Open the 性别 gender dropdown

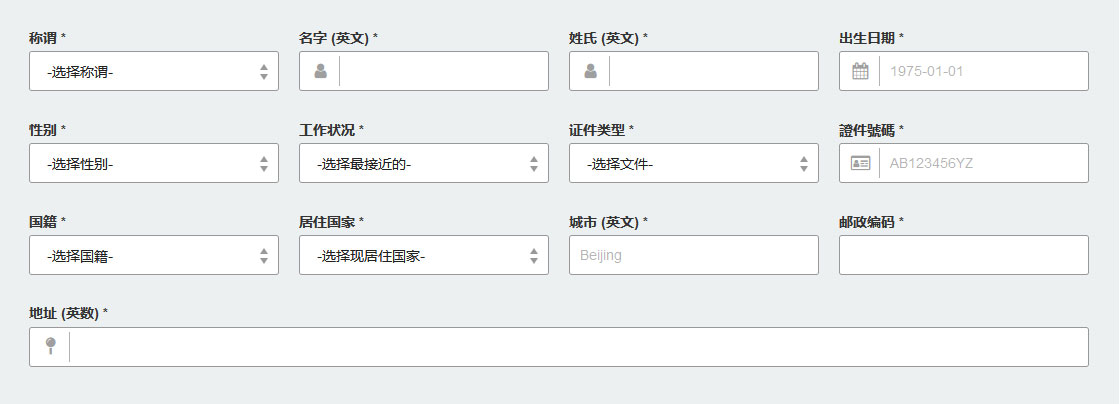click(x=154, y=163)
